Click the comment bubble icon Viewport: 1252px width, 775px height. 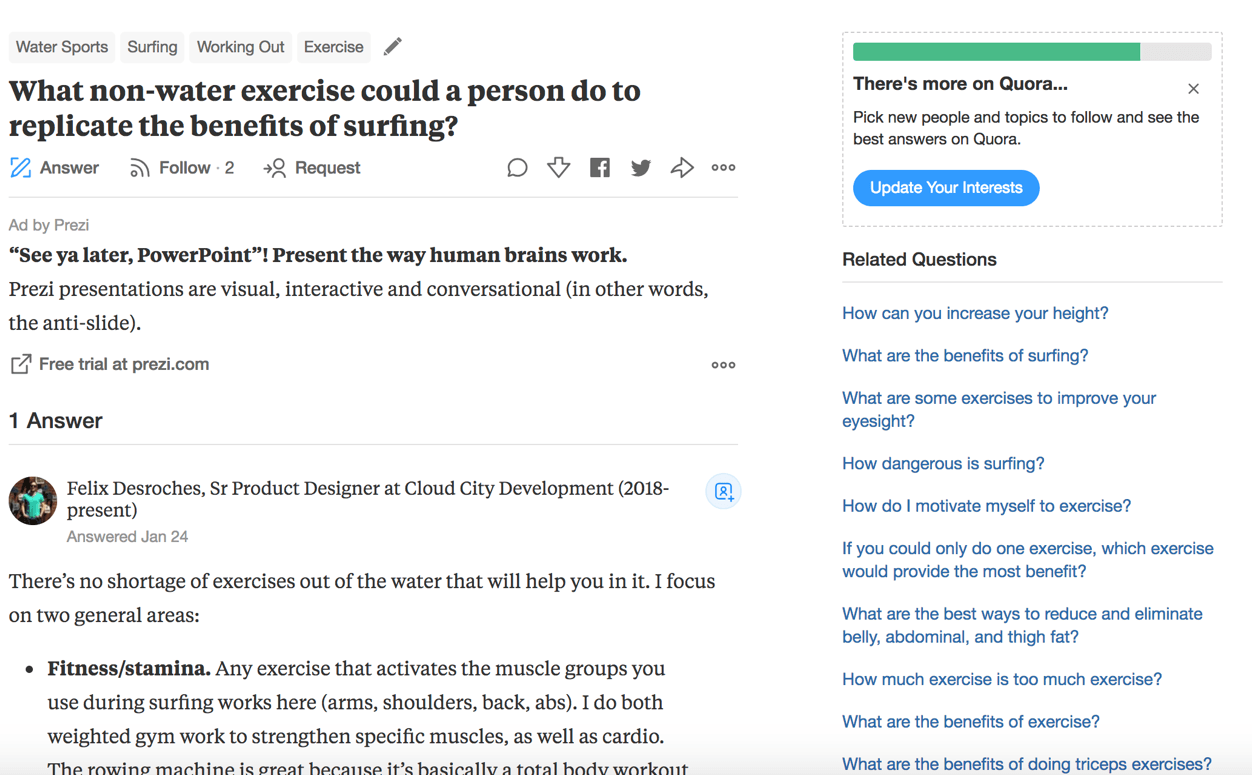(x=517, y=167)
